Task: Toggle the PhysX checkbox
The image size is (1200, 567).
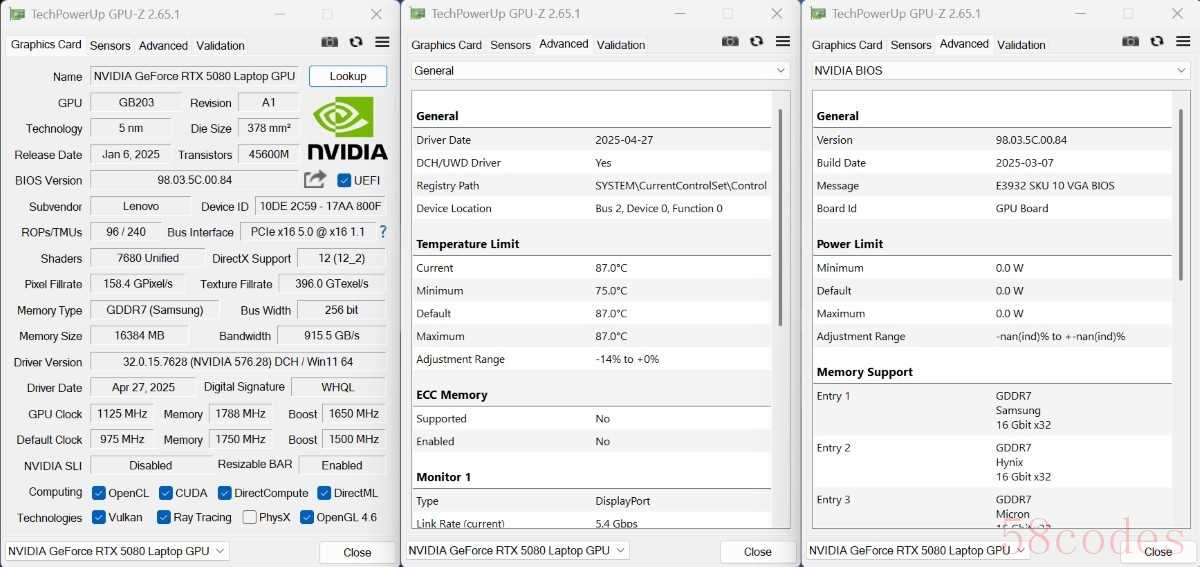Action: click(249, 517)
